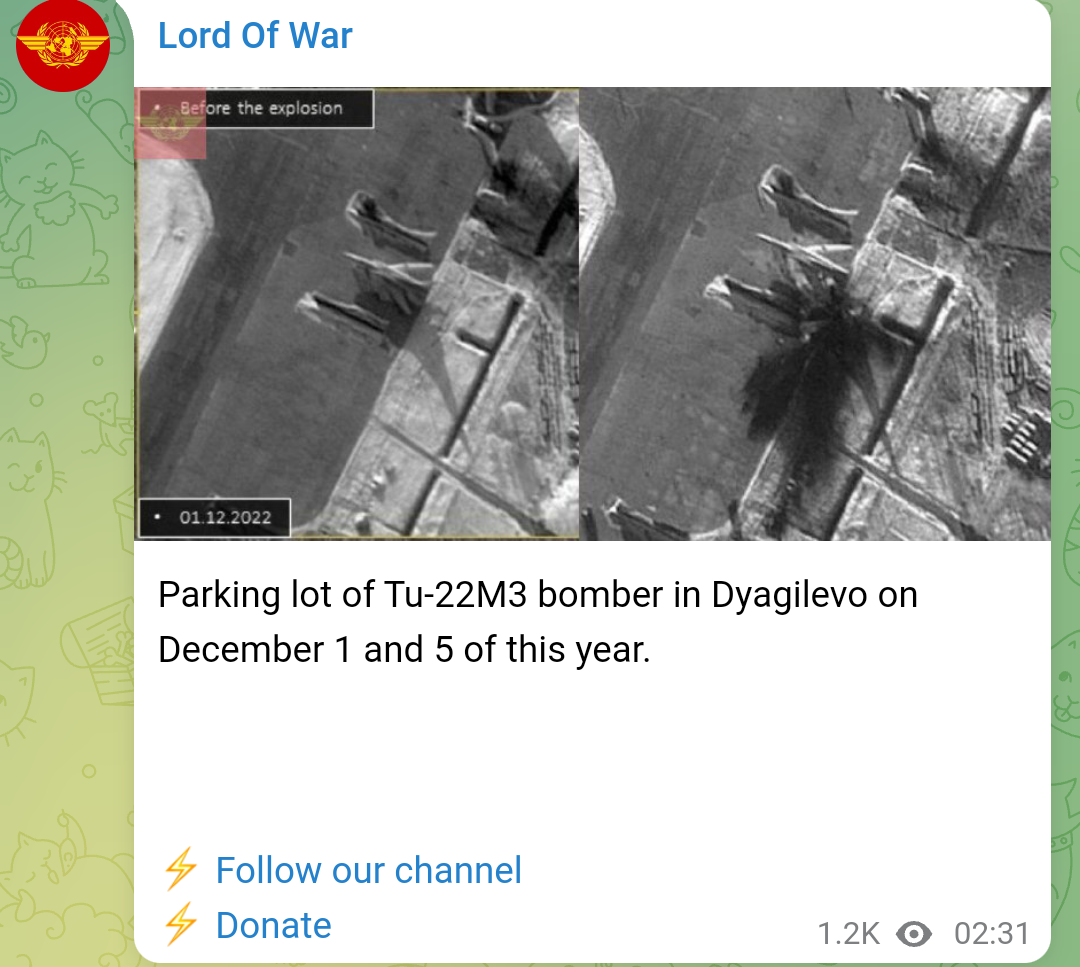The image size is (1080, 967).
Task: Open the Lord Of War channel name
Action: tap(255, 36)
